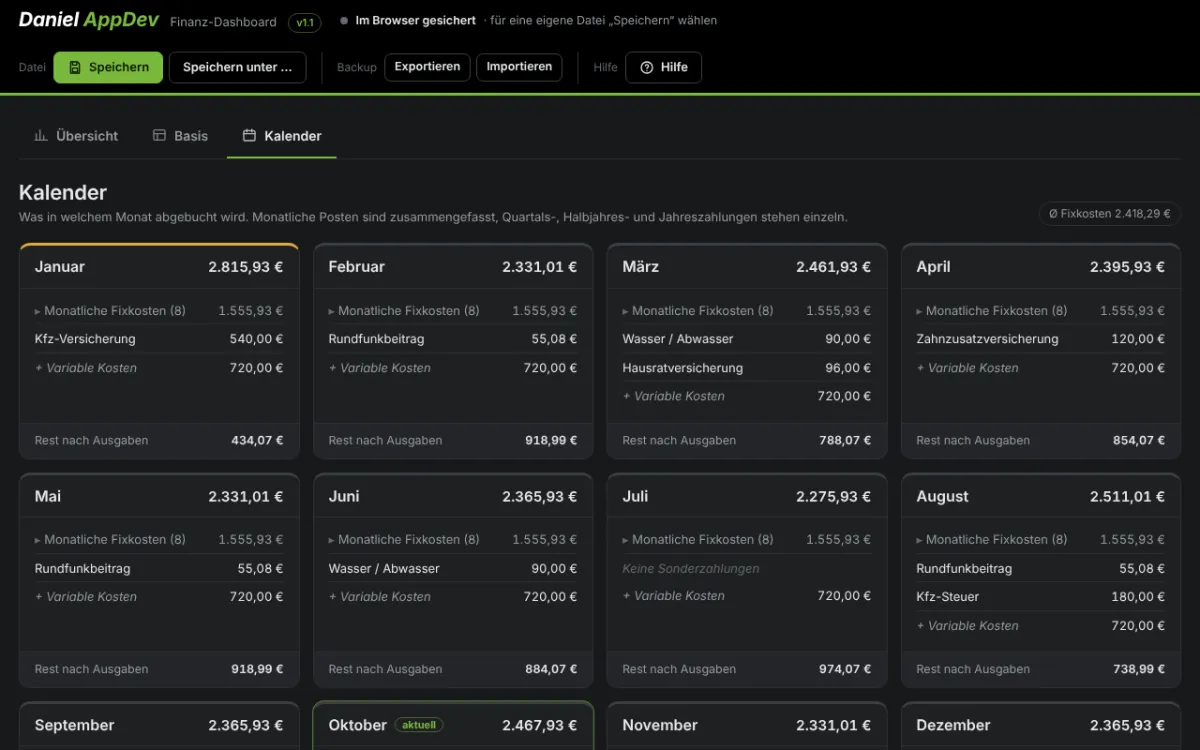Expand Monatliche Fixkosten in März card
Image resolution: width=1200 pixels, height=750 pixels.
click(698, 311)
